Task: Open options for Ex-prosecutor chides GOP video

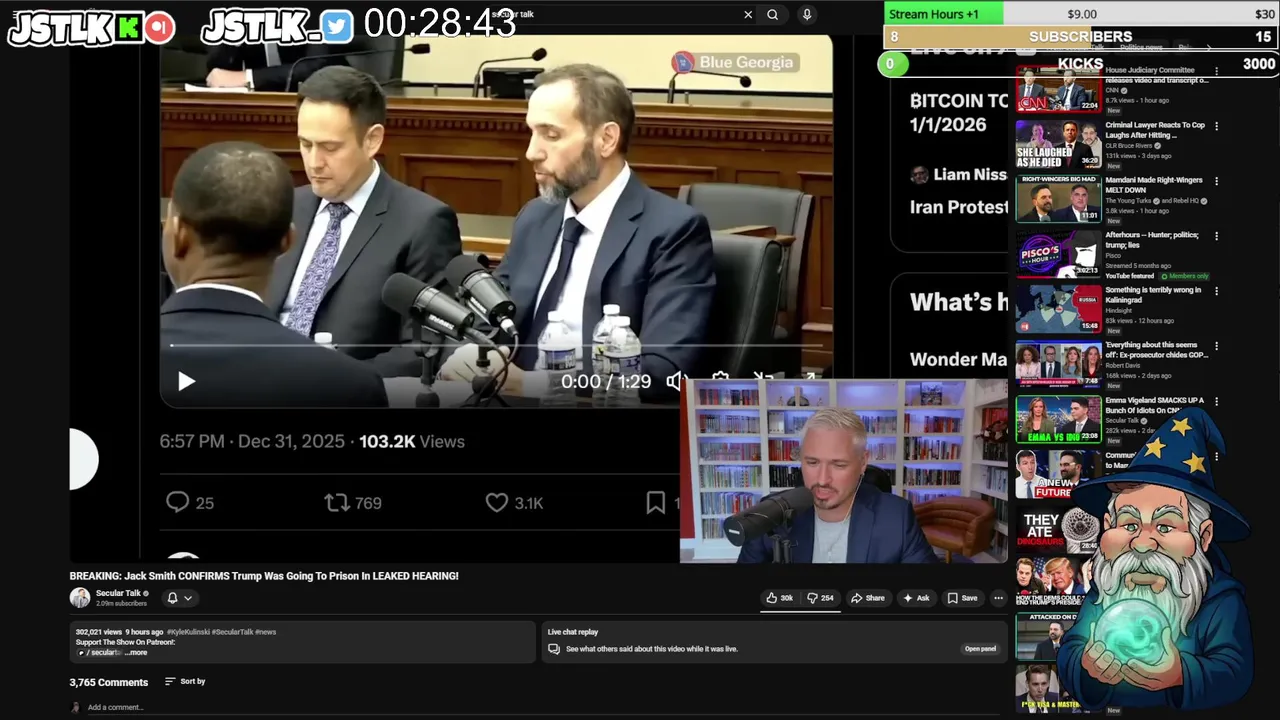Action: (x=1216, y=346)
